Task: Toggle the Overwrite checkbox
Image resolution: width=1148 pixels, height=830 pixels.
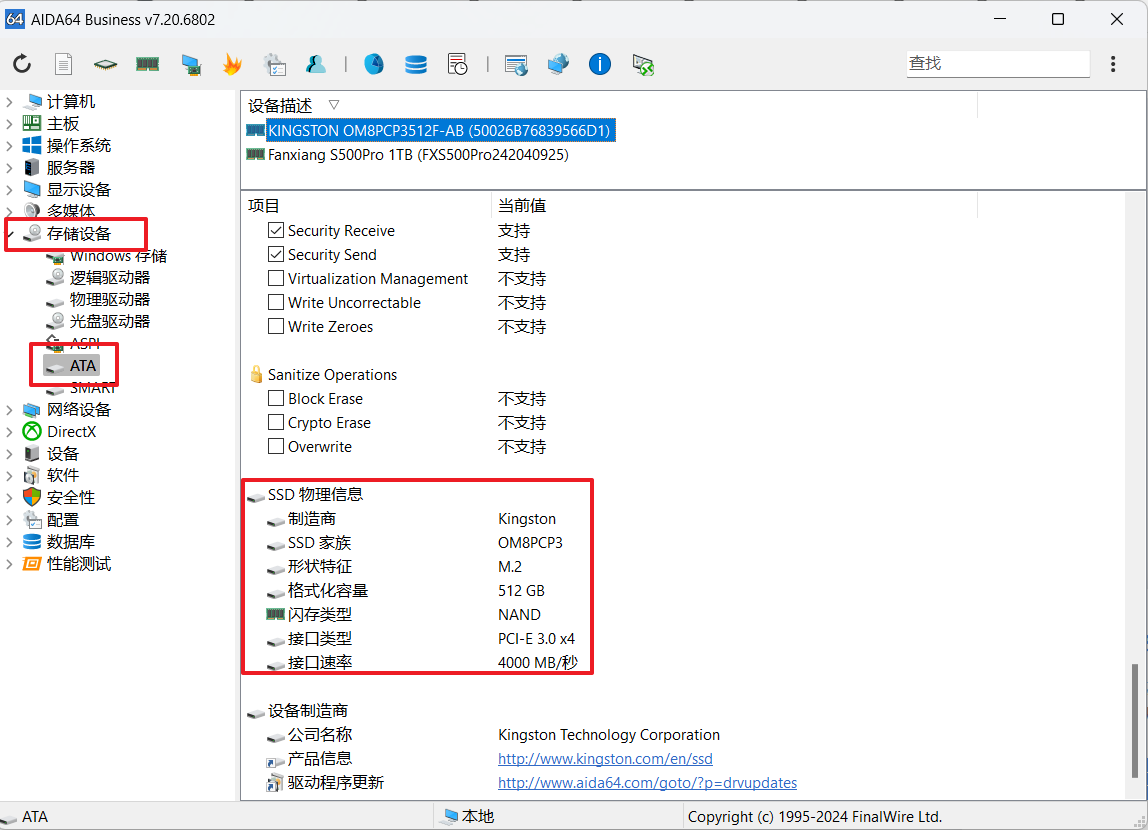Action: point(276,446)
